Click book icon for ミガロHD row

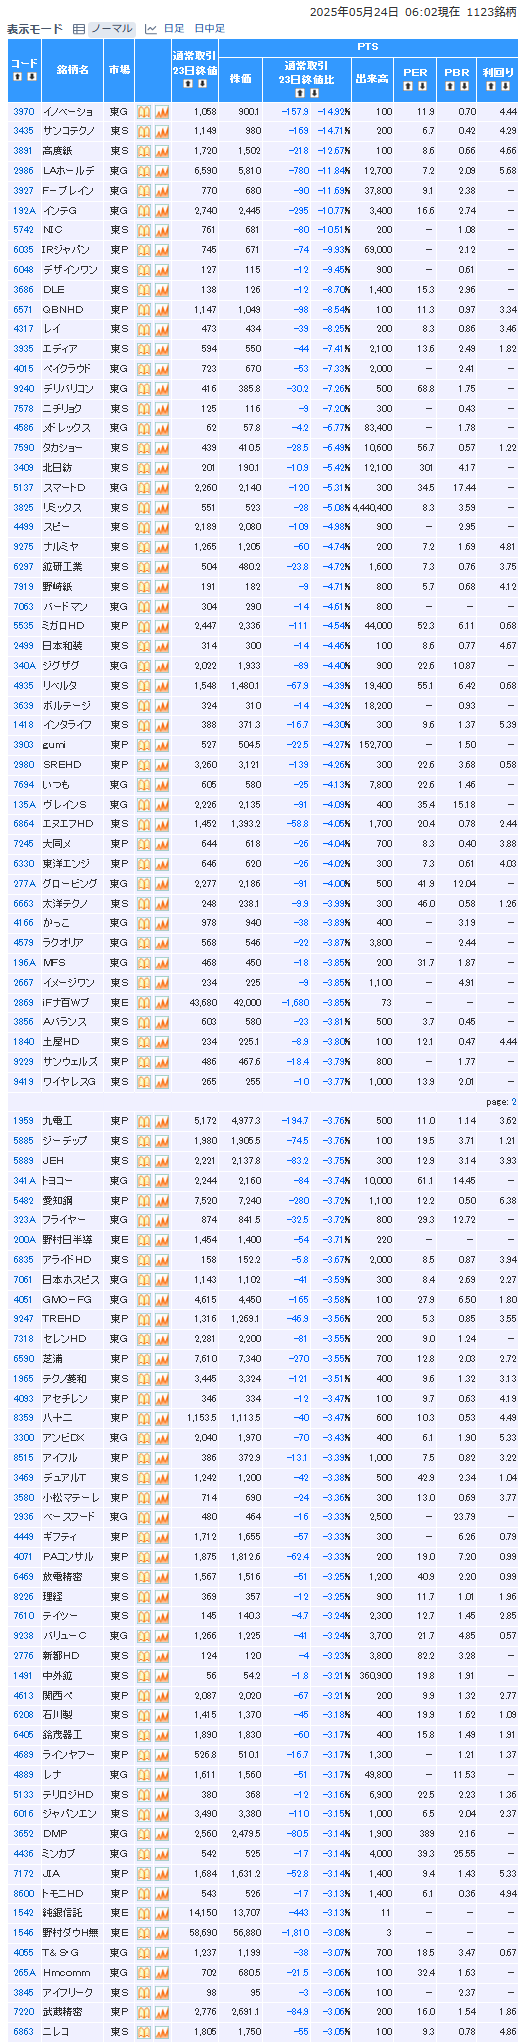pos(143,626)
